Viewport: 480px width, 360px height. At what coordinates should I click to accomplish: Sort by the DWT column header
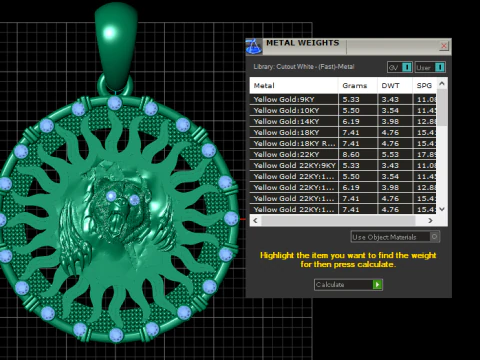[x=395, y=86]
